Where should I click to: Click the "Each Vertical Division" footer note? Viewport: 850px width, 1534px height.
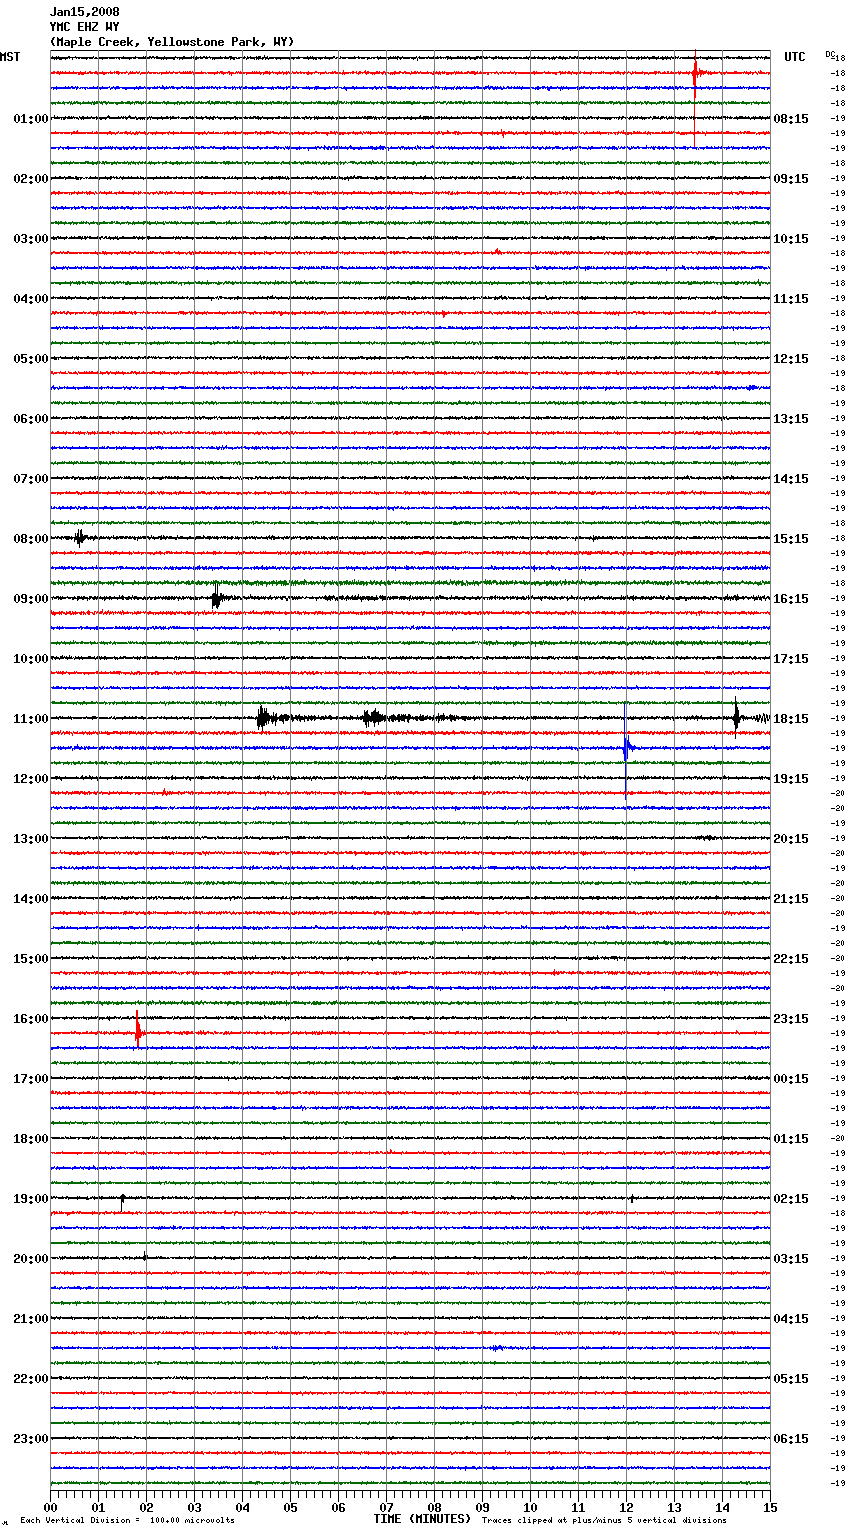pos(127,1521)
